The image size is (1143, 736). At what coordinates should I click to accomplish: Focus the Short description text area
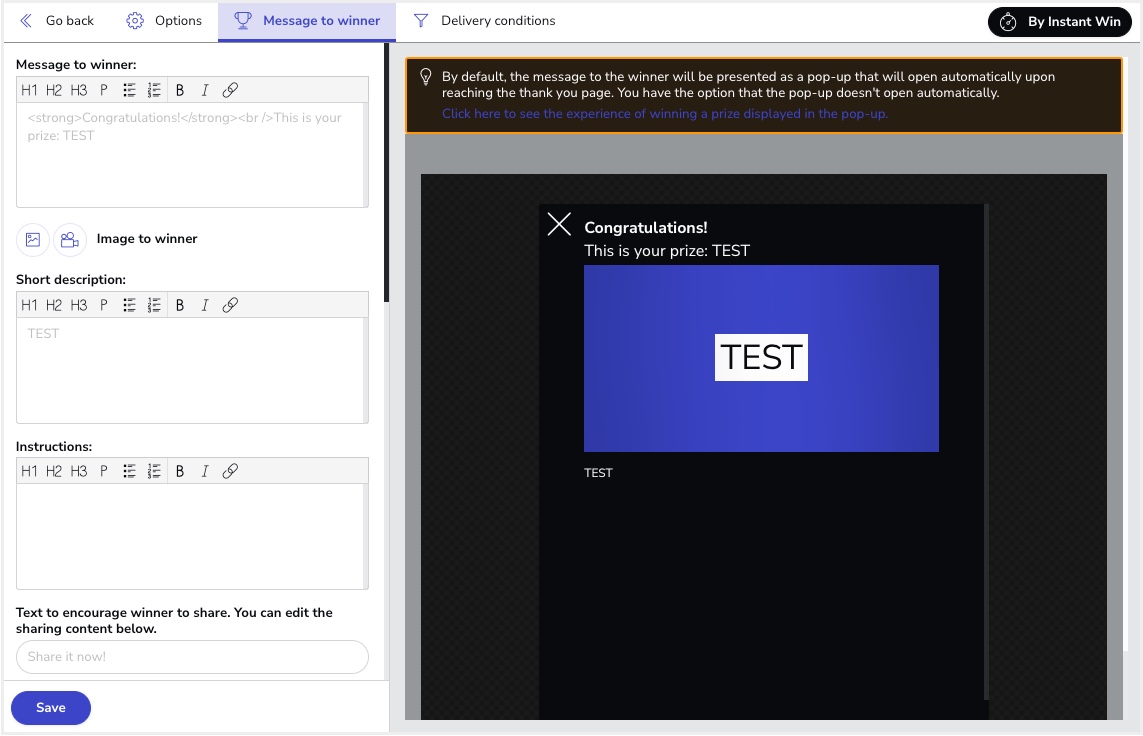point(192,370)
